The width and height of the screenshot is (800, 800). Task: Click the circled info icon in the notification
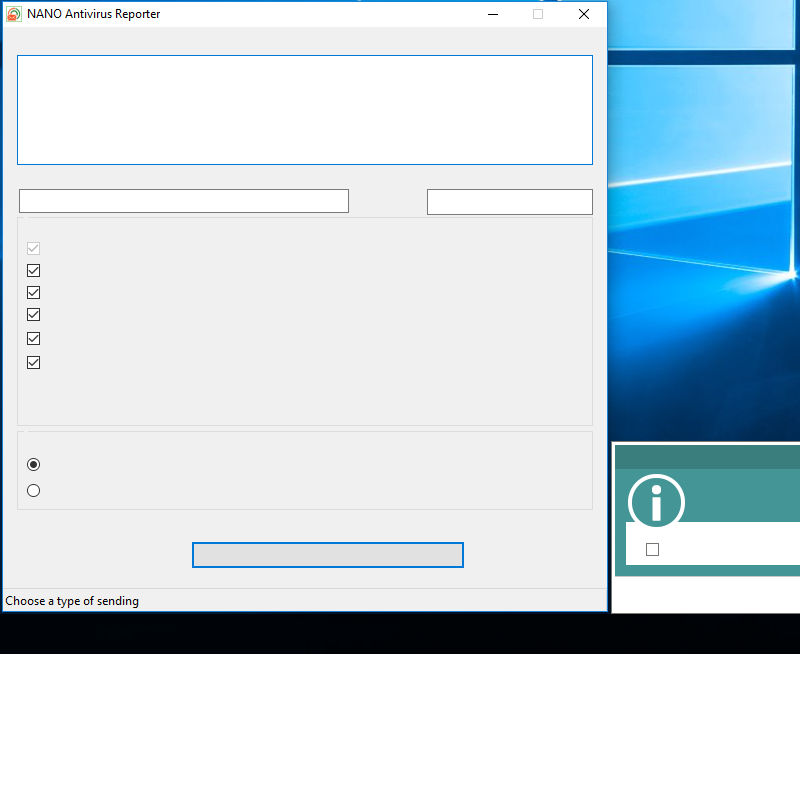point(656,502)
